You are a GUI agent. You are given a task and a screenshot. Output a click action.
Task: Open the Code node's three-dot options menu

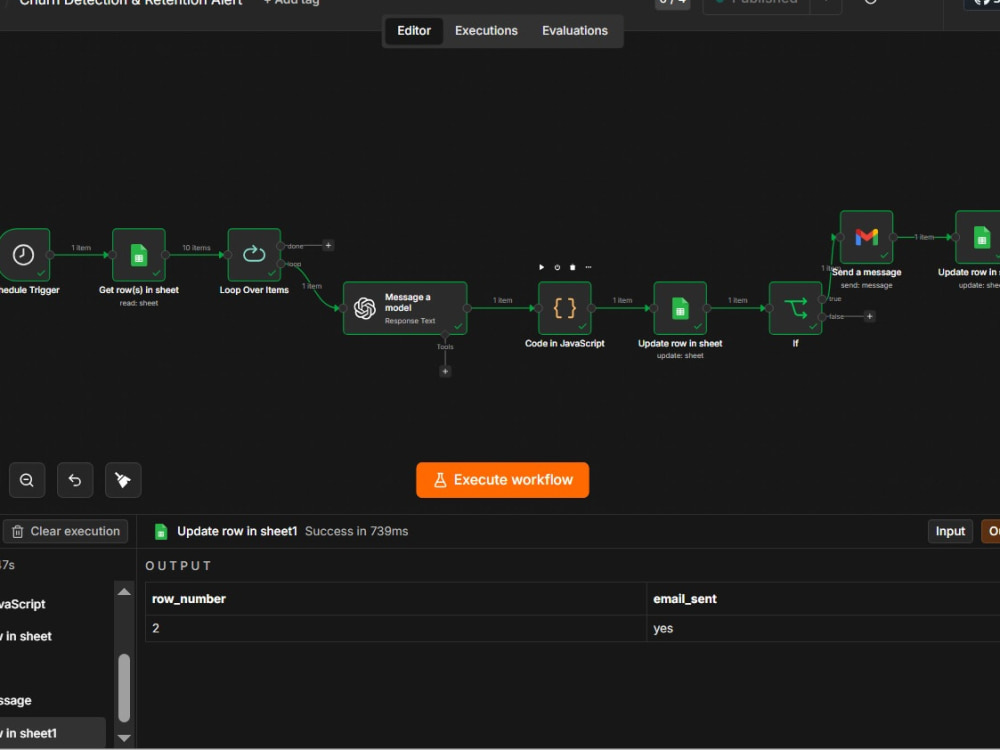[588, 267]
